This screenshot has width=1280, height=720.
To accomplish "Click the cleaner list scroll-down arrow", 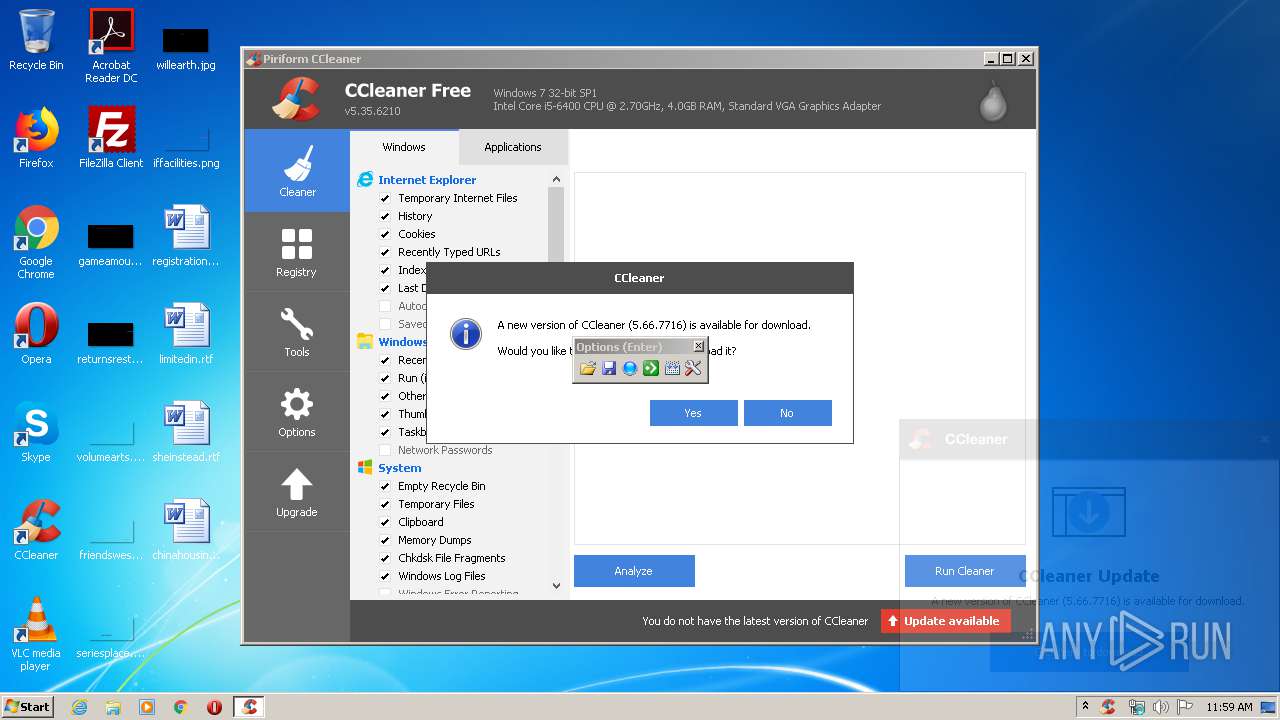I will click(x=556, y=586).
